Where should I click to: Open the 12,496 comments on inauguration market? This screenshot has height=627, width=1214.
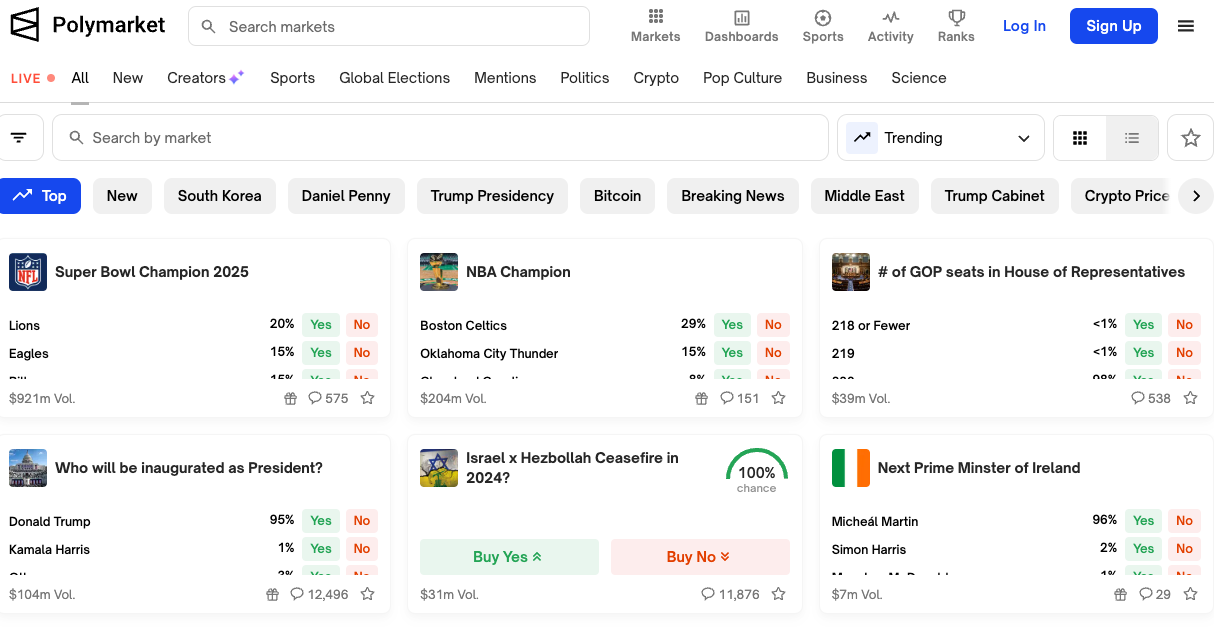[x=319, y=594]
